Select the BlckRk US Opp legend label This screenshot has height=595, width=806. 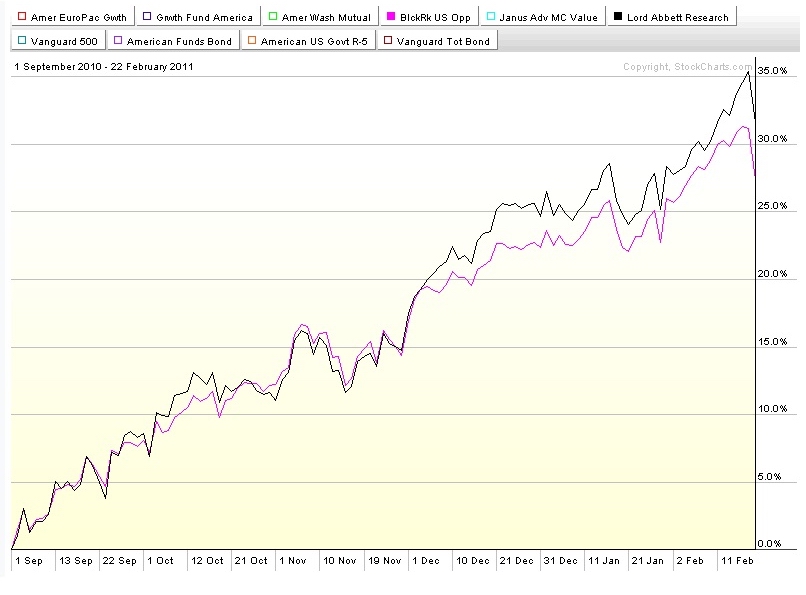[x=435, y=17]
